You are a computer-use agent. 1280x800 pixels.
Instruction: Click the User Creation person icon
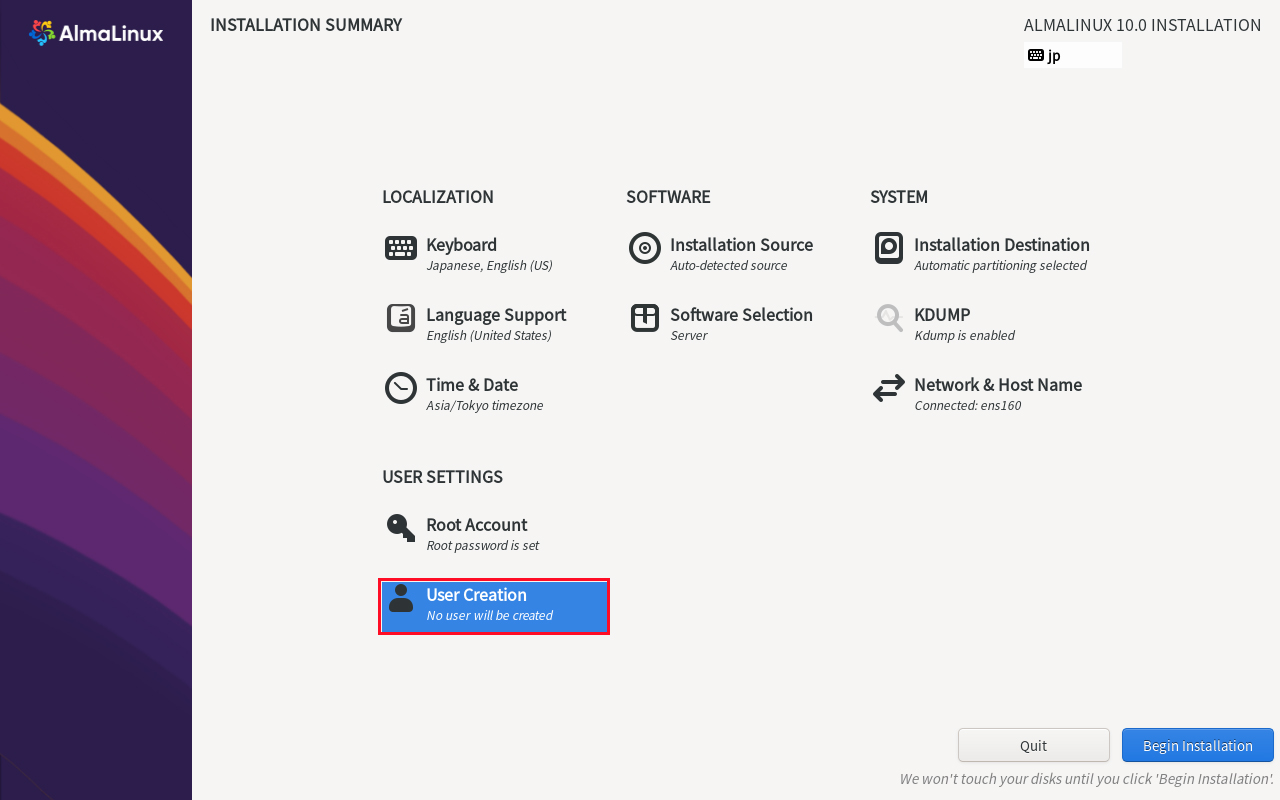click(401, 598)
